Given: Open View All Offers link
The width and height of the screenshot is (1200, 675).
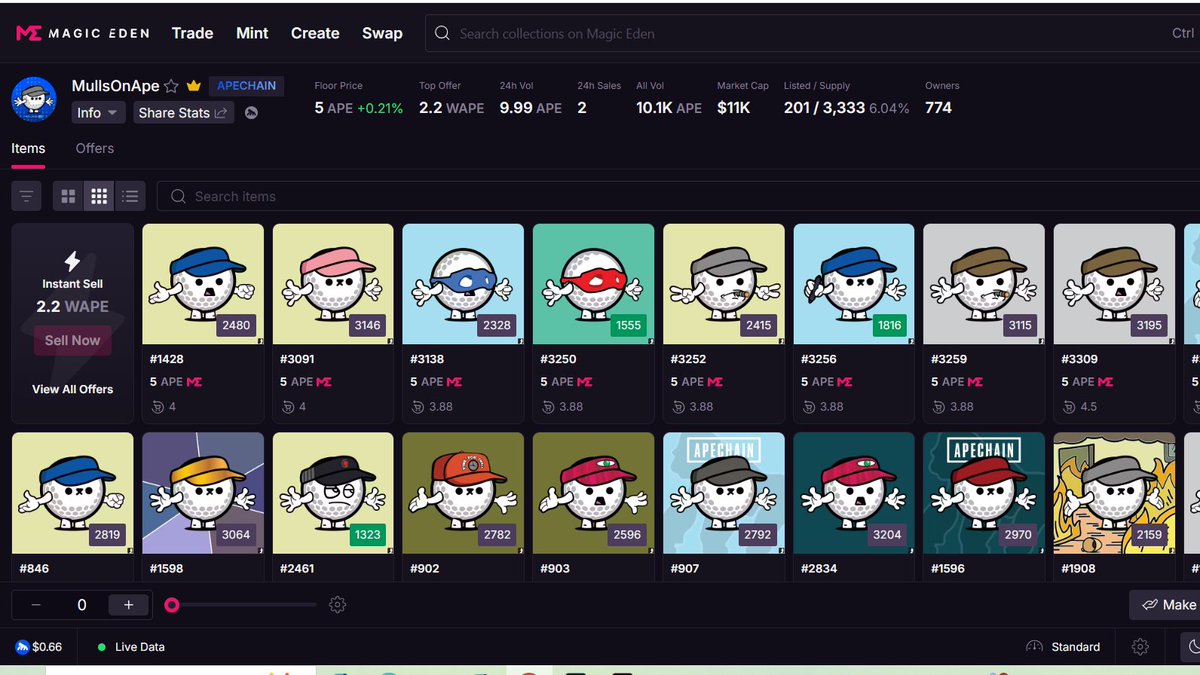Looking at the screenshot, I should [x=72, y=389].
